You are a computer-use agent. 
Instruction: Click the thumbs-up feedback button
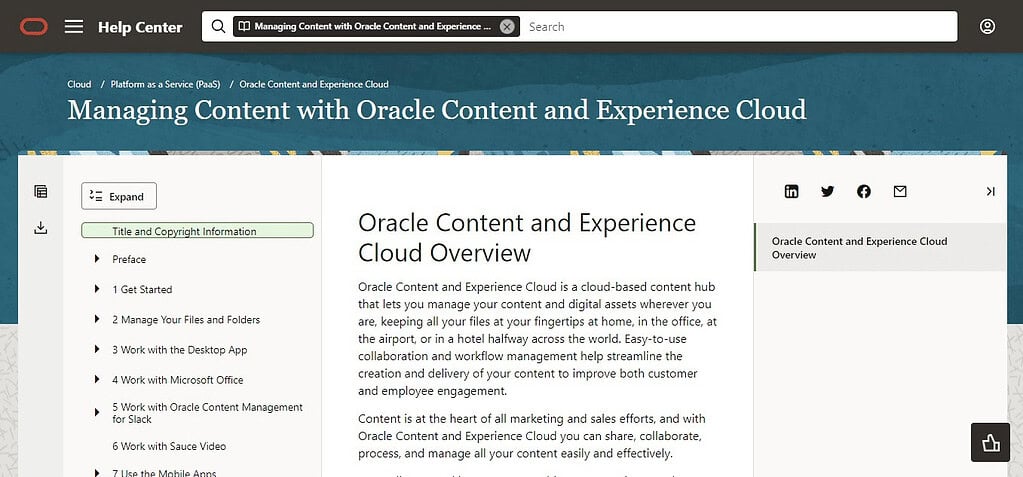[990, 442]
